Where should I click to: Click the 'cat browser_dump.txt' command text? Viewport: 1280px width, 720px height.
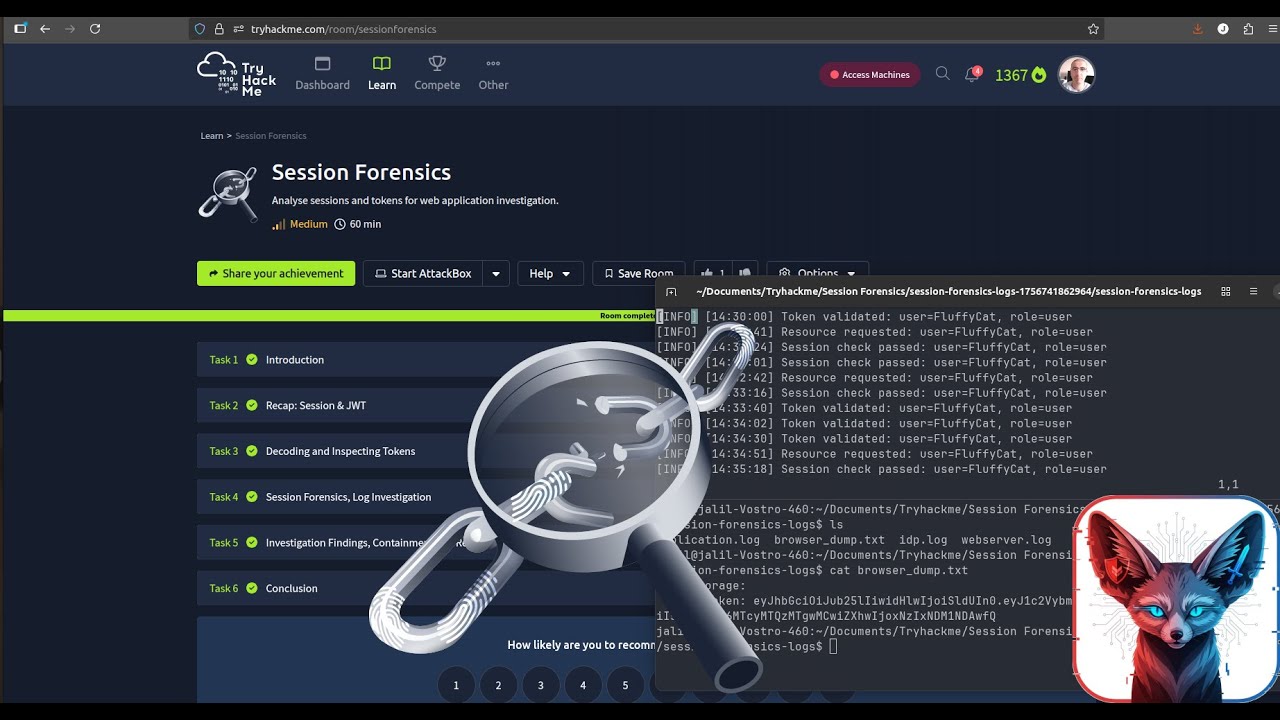(x=899, y=570)
